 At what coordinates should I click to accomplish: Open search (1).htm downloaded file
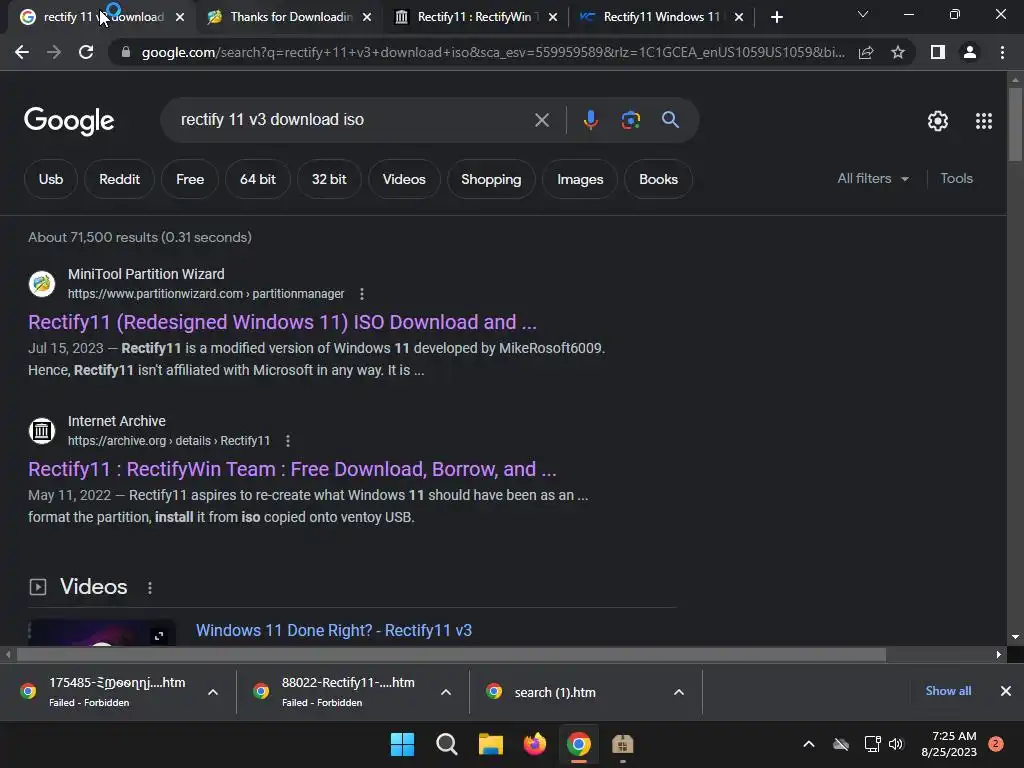(555, 692)
